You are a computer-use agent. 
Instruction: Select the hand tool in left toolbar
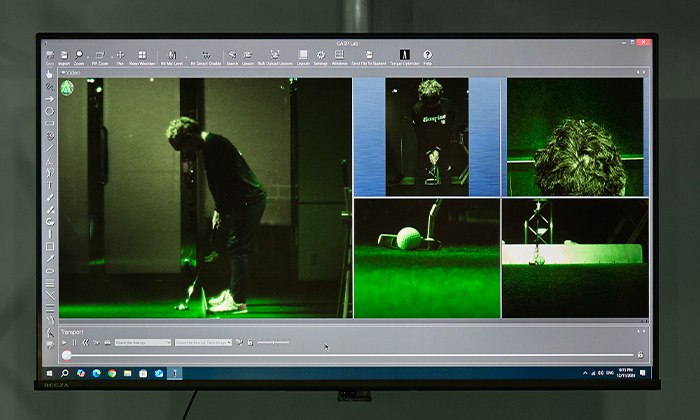tap(50, 74)
